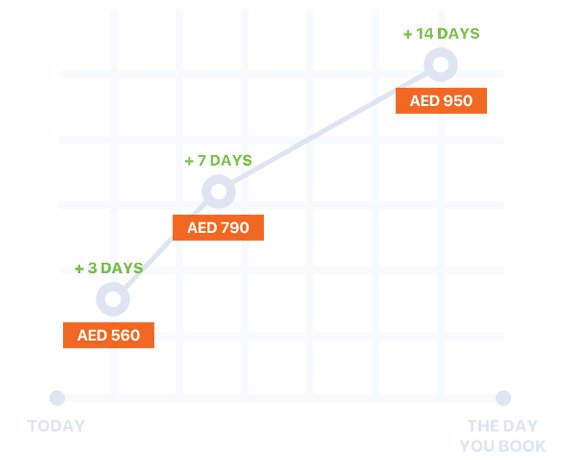Click the Today endpoint dot on axis
This screenshot has height=460, width=574.
[x=57, y=398]
